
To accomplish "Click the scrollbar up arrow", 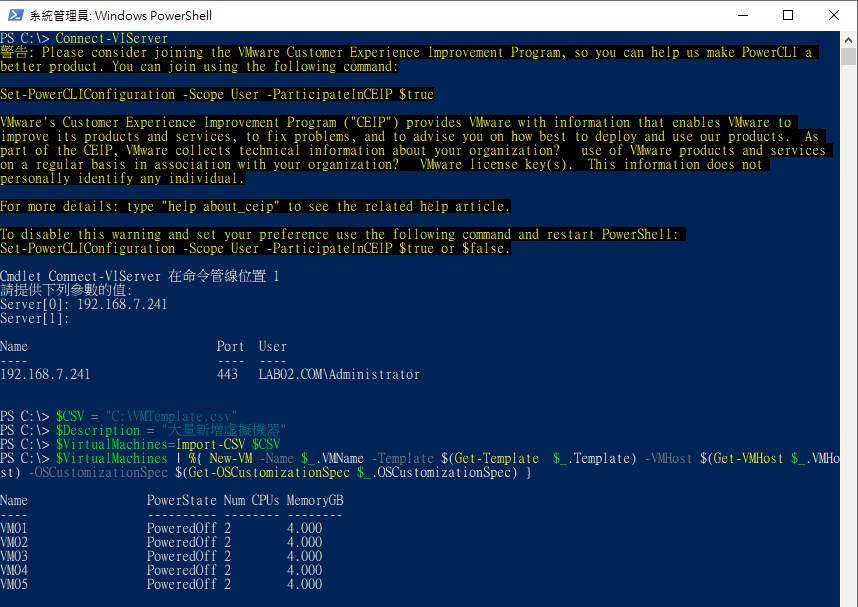I will [x=849, y=39].
